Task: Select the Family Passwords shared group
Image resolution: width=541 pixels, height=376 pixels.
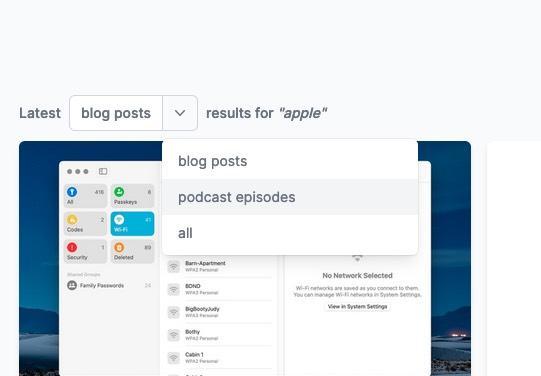Action: (109, 285)
